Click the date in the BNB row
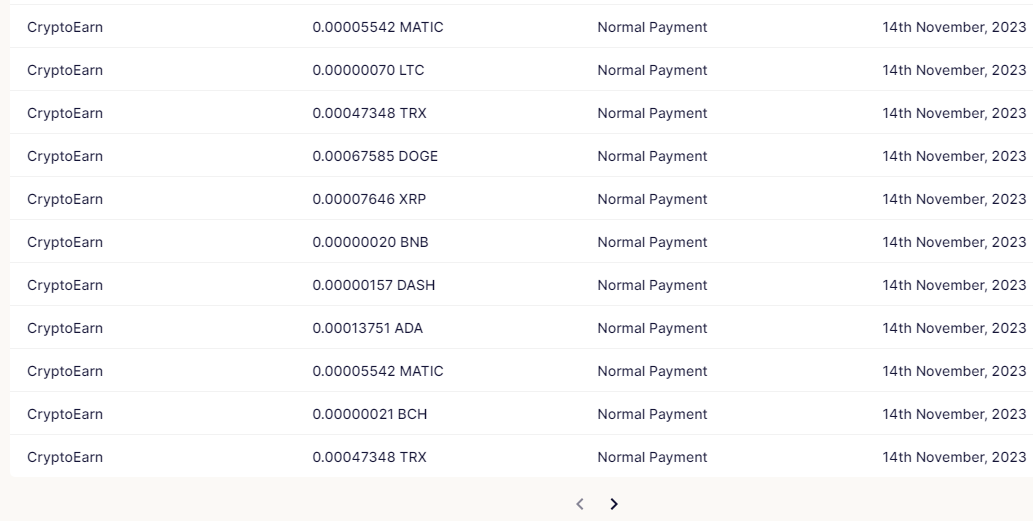 954,242
